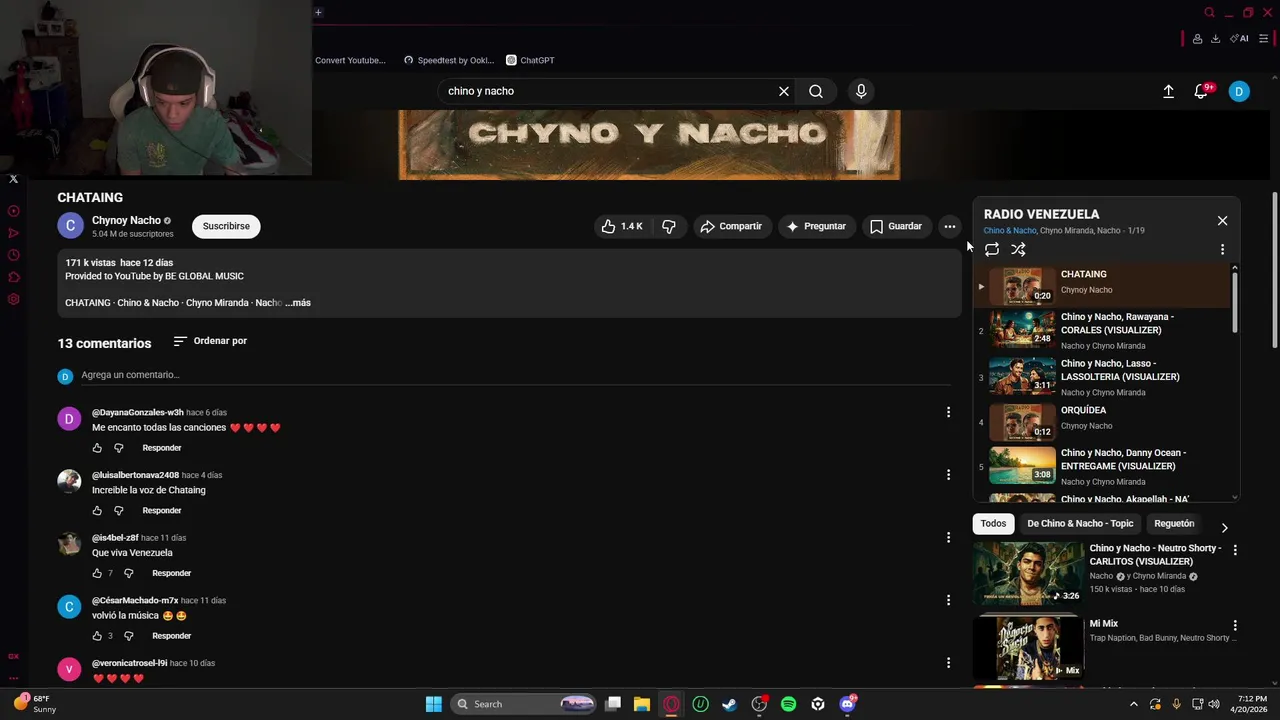Screen dimensions: 1280x720
Task: Show hidden system tray icons
Action: (1133, 704)
